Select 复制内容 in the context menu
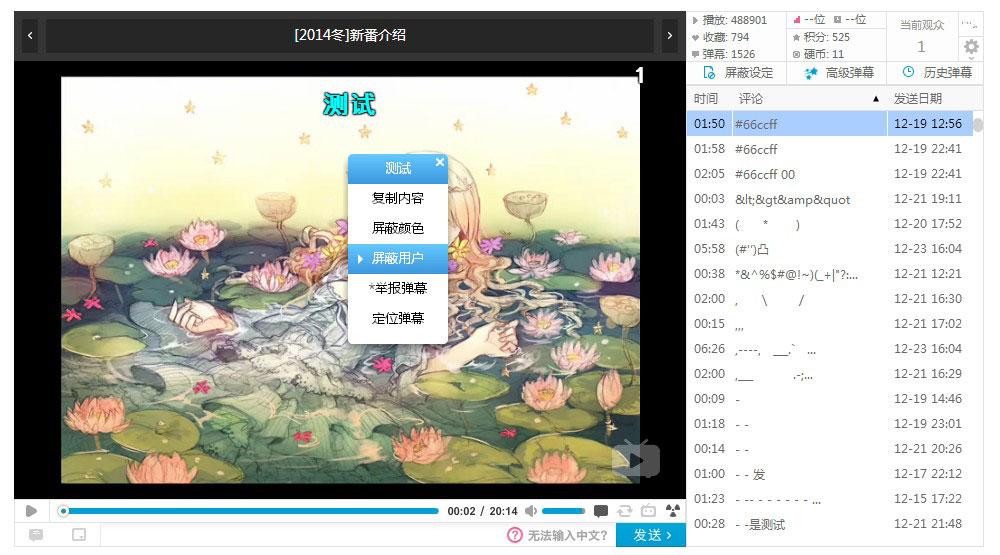This screenshot has width=1000, height=555. coord(398,198)
